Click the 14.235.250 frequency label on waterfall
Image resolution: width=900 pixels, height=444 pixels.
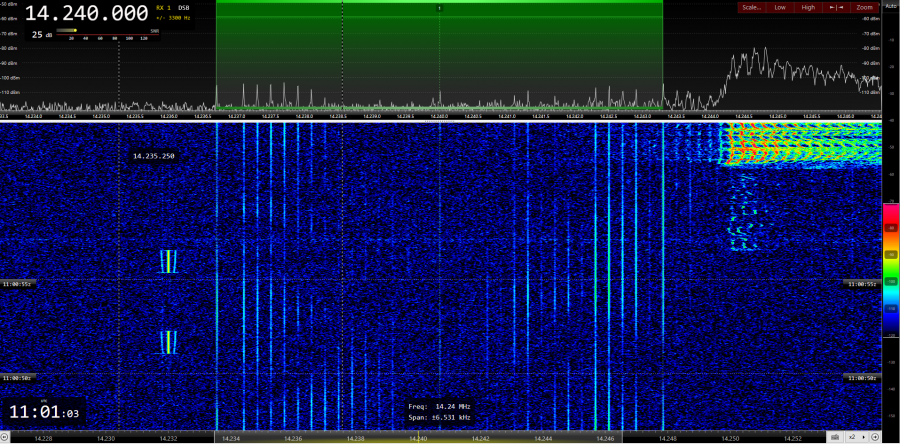click(154, 156)
